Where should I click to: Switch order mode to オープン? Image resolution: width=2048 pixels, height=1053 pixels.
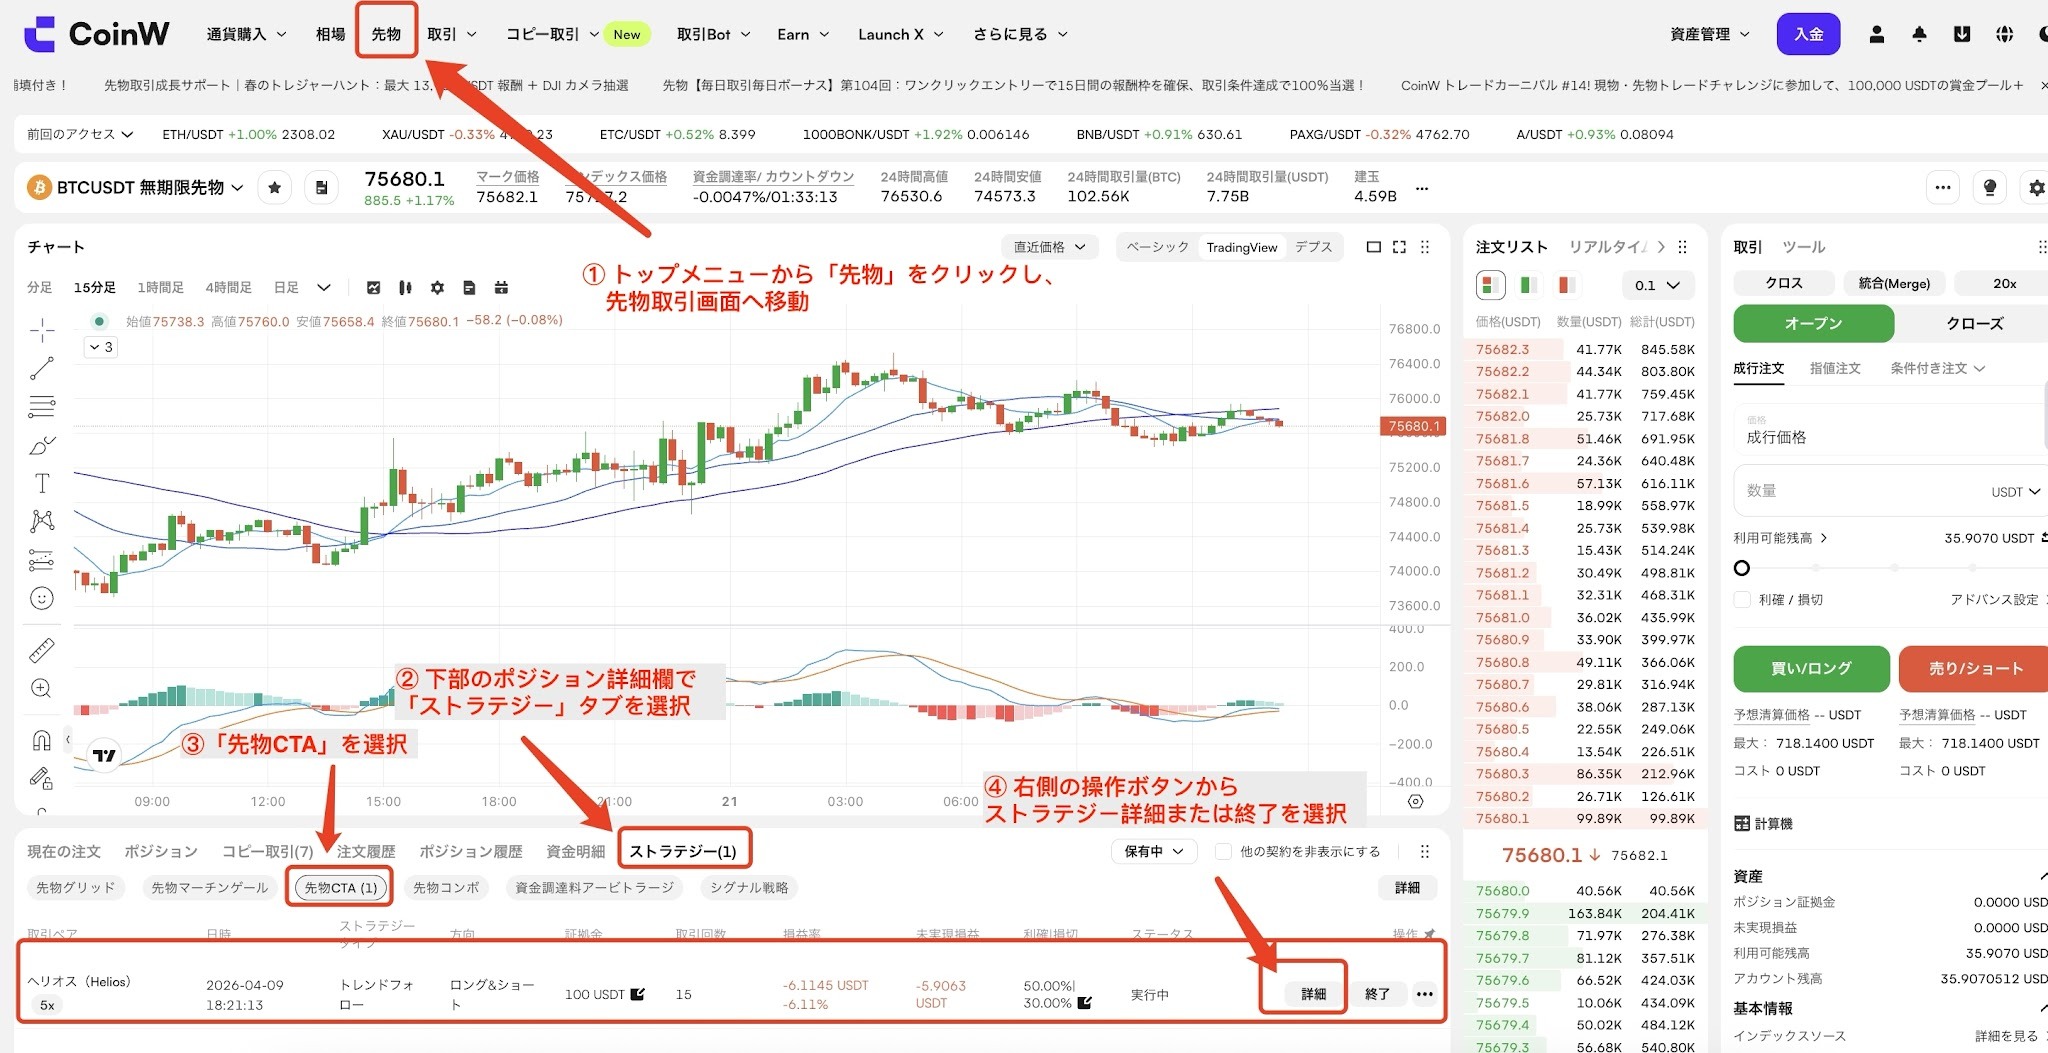1813,323
